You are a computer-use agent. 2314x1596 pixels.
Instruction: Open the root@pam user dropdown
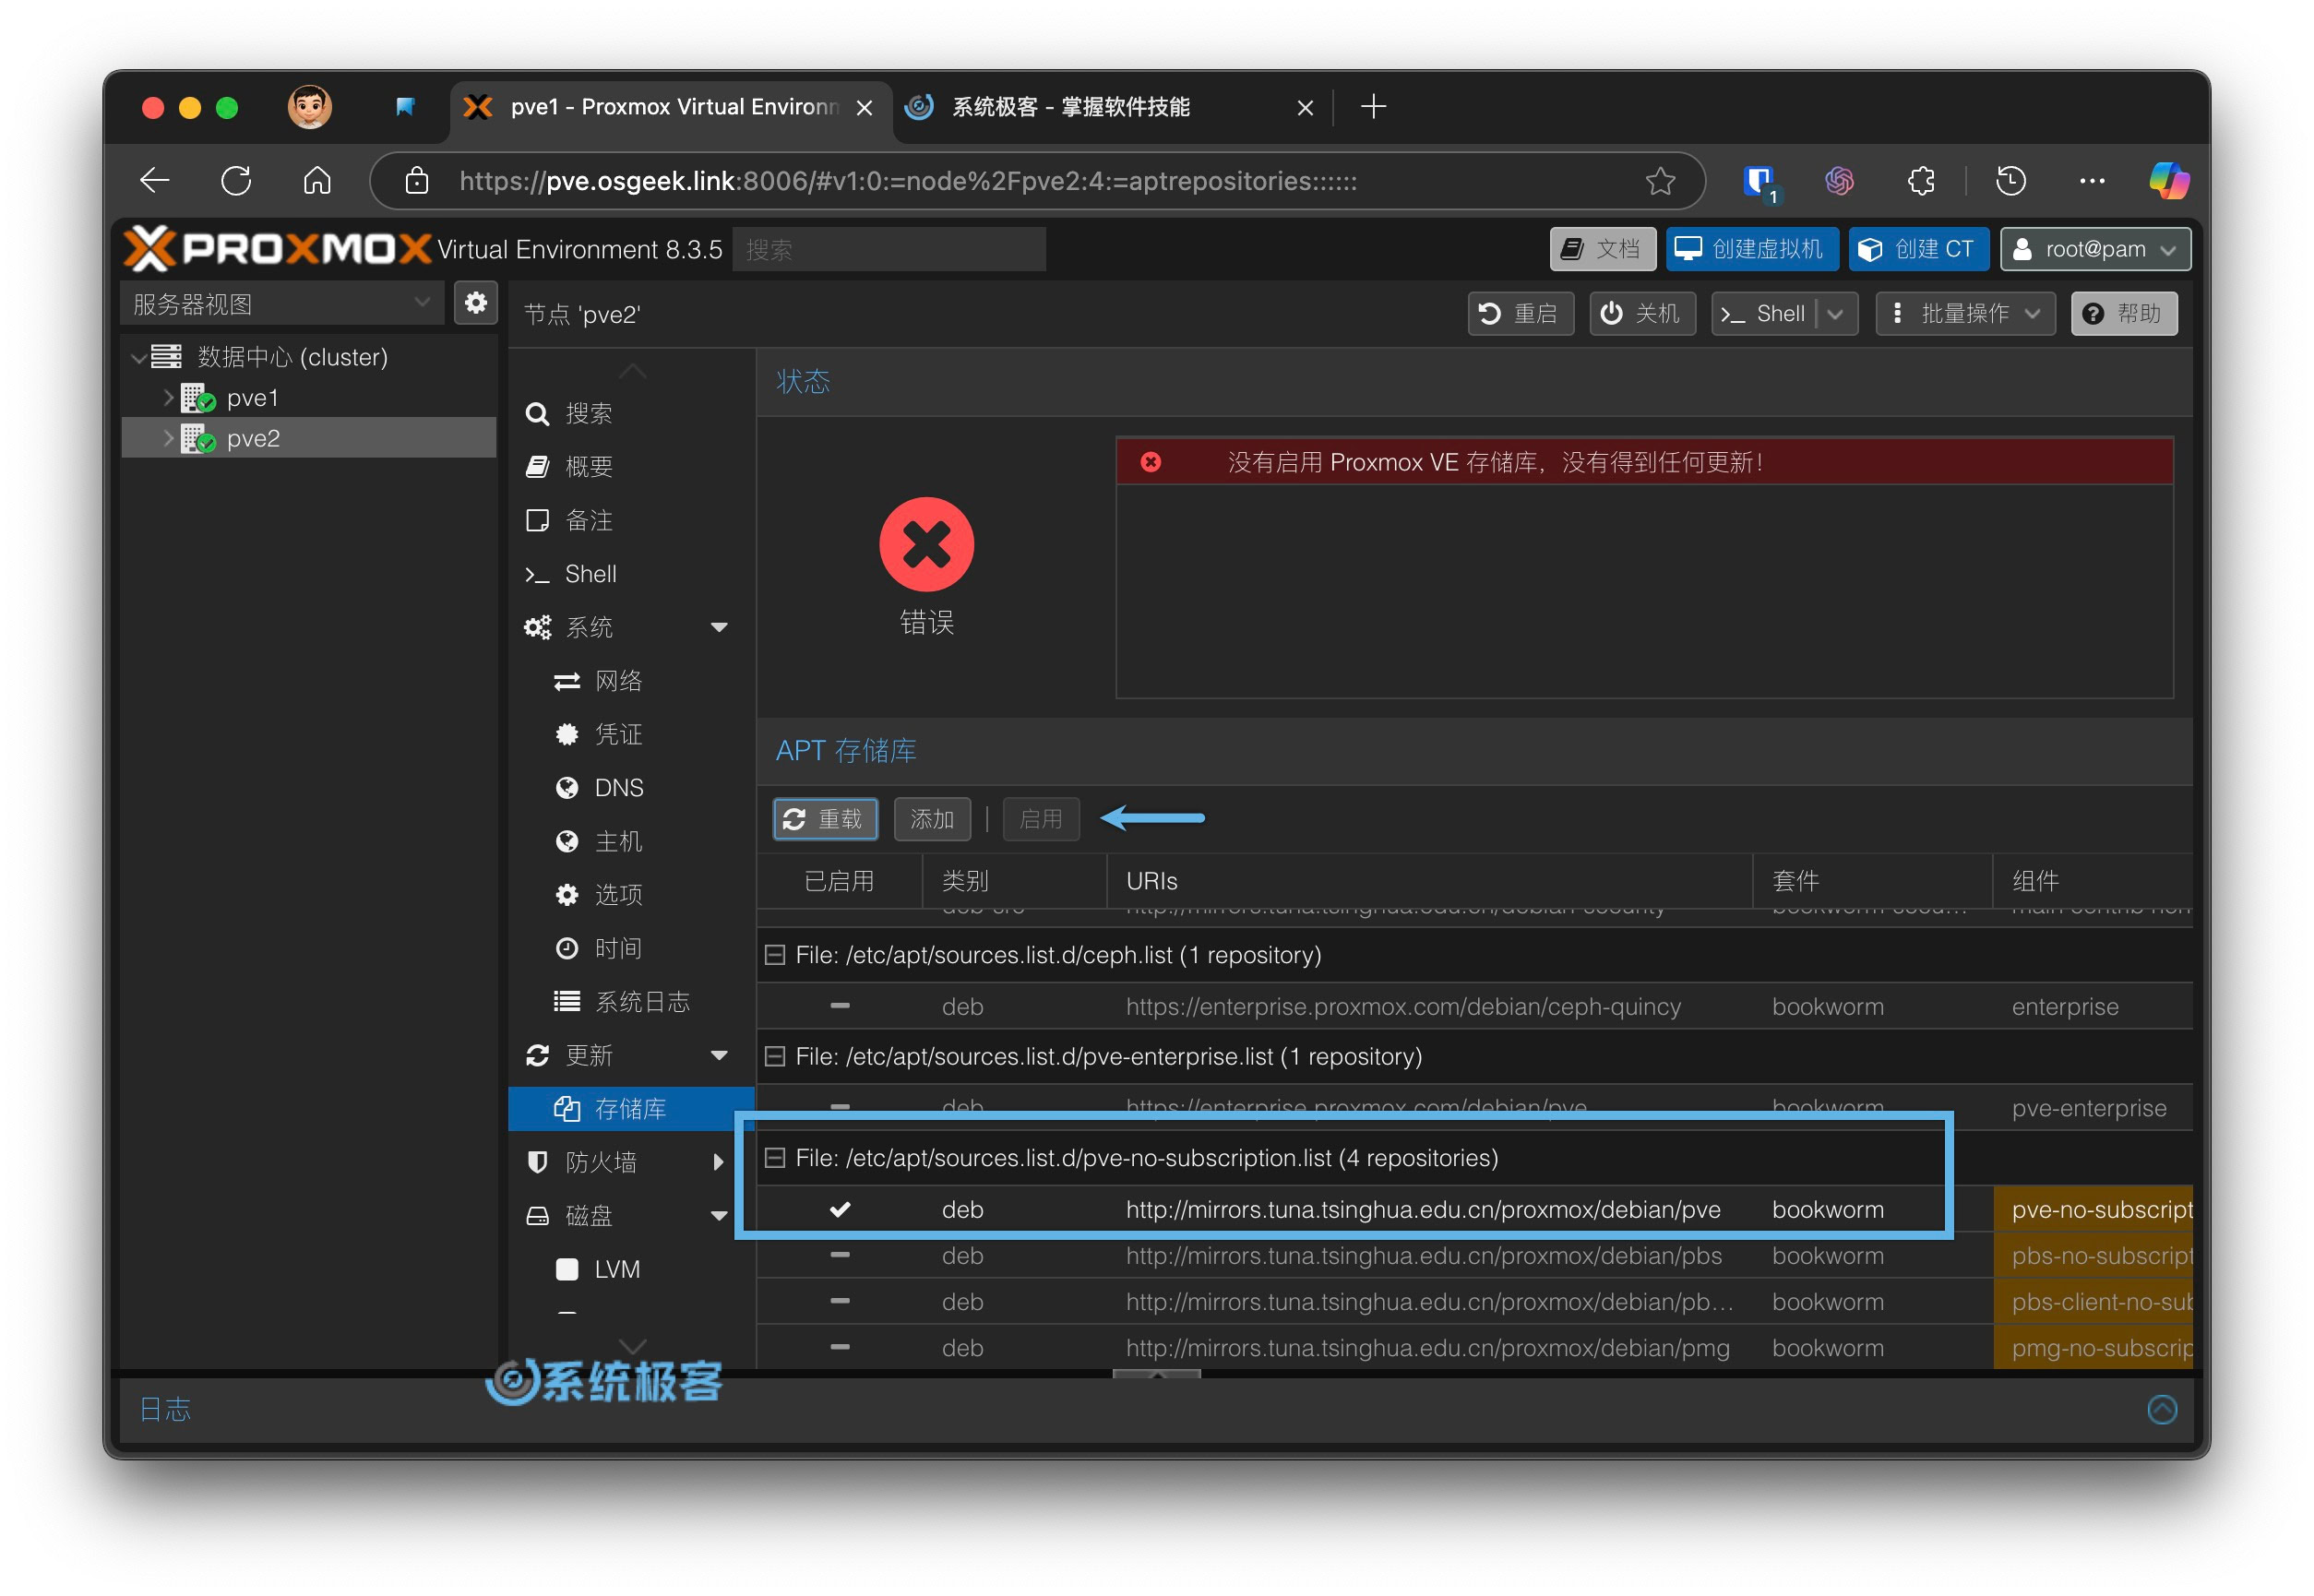(2094, 249)
